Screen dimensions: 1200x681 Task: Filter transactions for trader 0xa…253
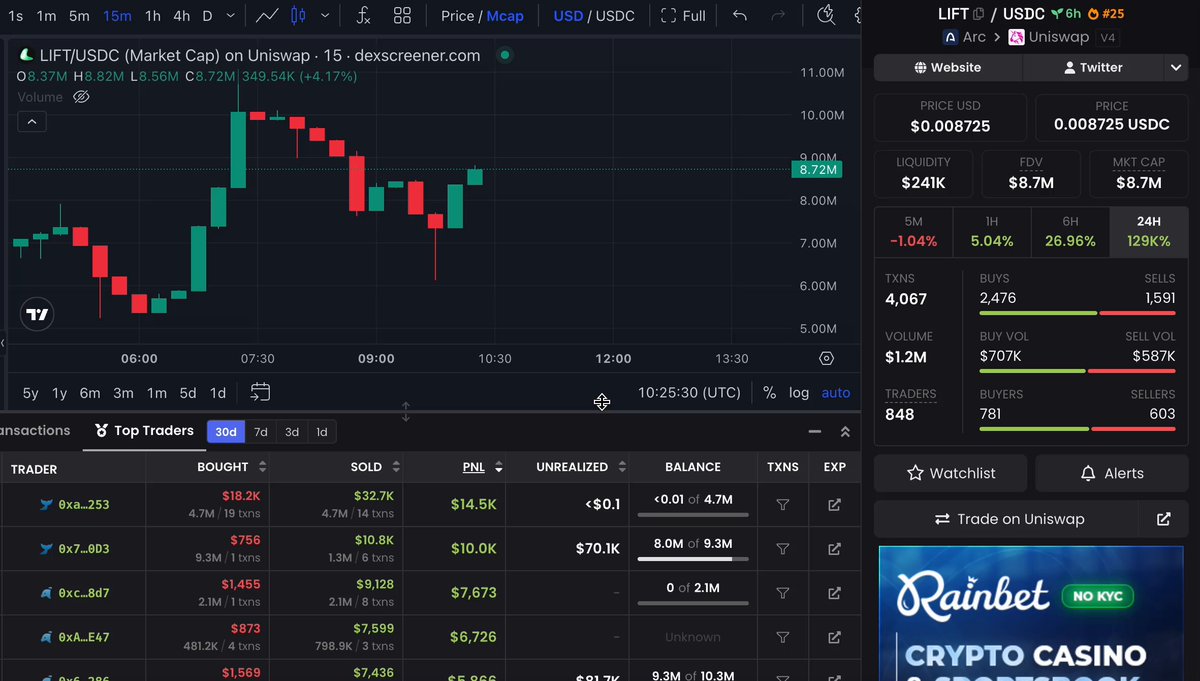tap(783, 505)
